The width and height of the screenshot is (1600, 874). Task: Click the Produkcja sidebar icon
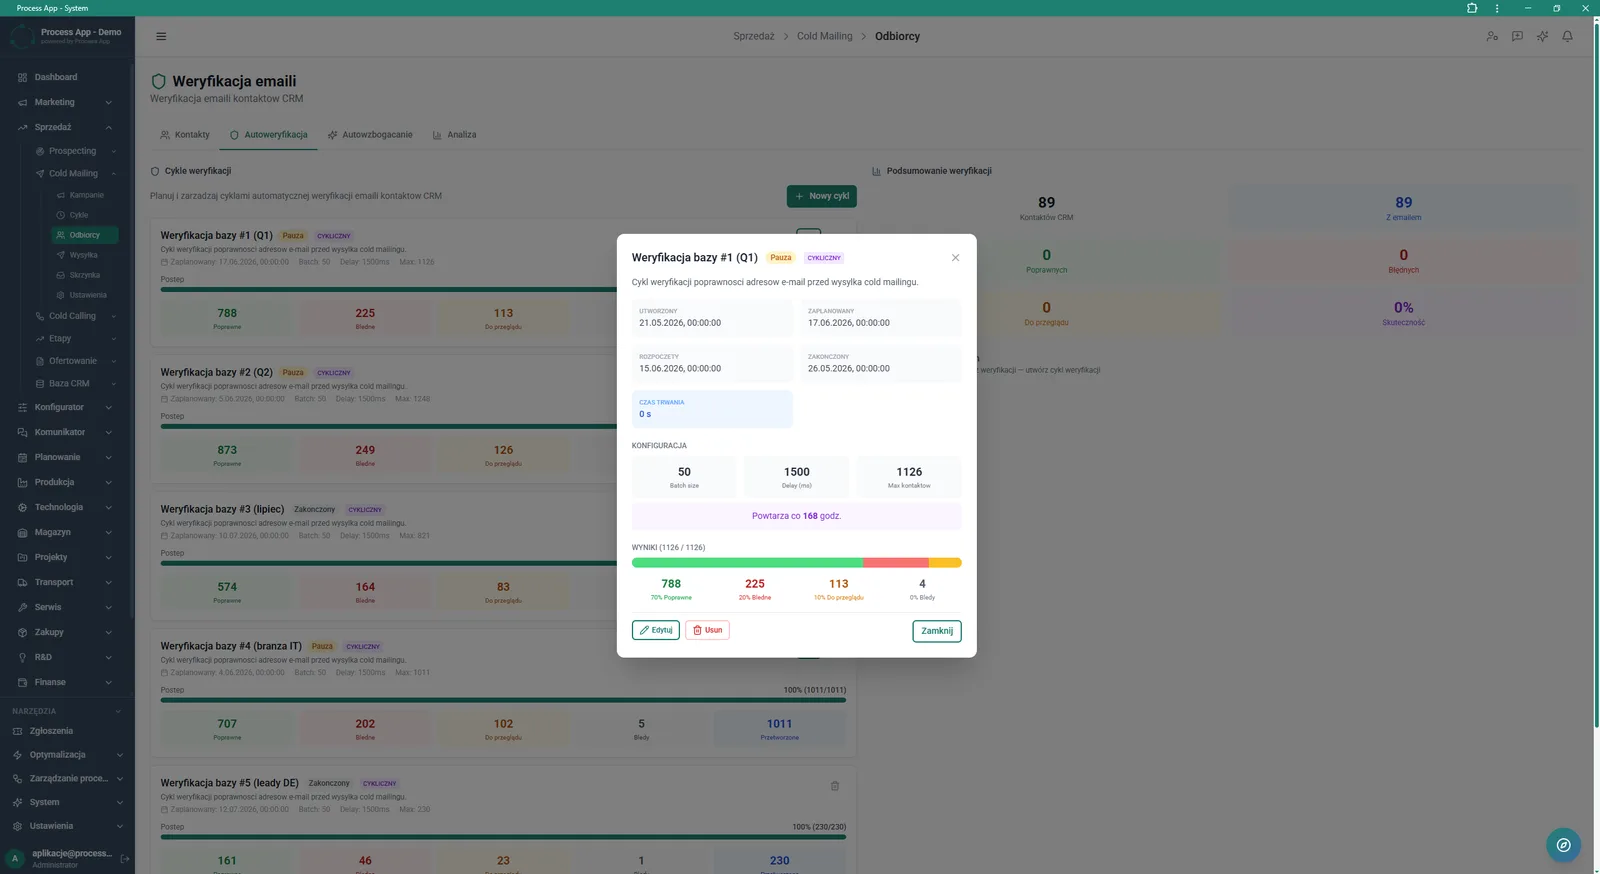pyautogui.click(x=22, y=482)
